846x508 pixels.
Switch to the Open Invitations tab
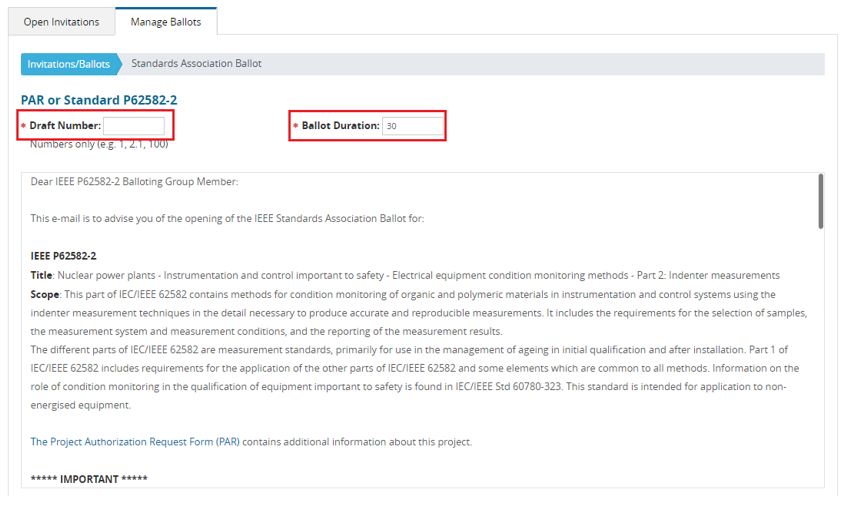click(x=62, y=22)
